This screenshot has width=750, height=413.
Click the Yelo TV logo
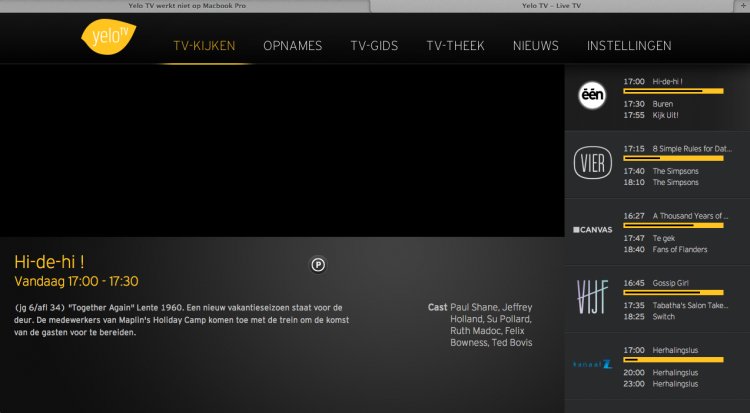click(109, 36)
